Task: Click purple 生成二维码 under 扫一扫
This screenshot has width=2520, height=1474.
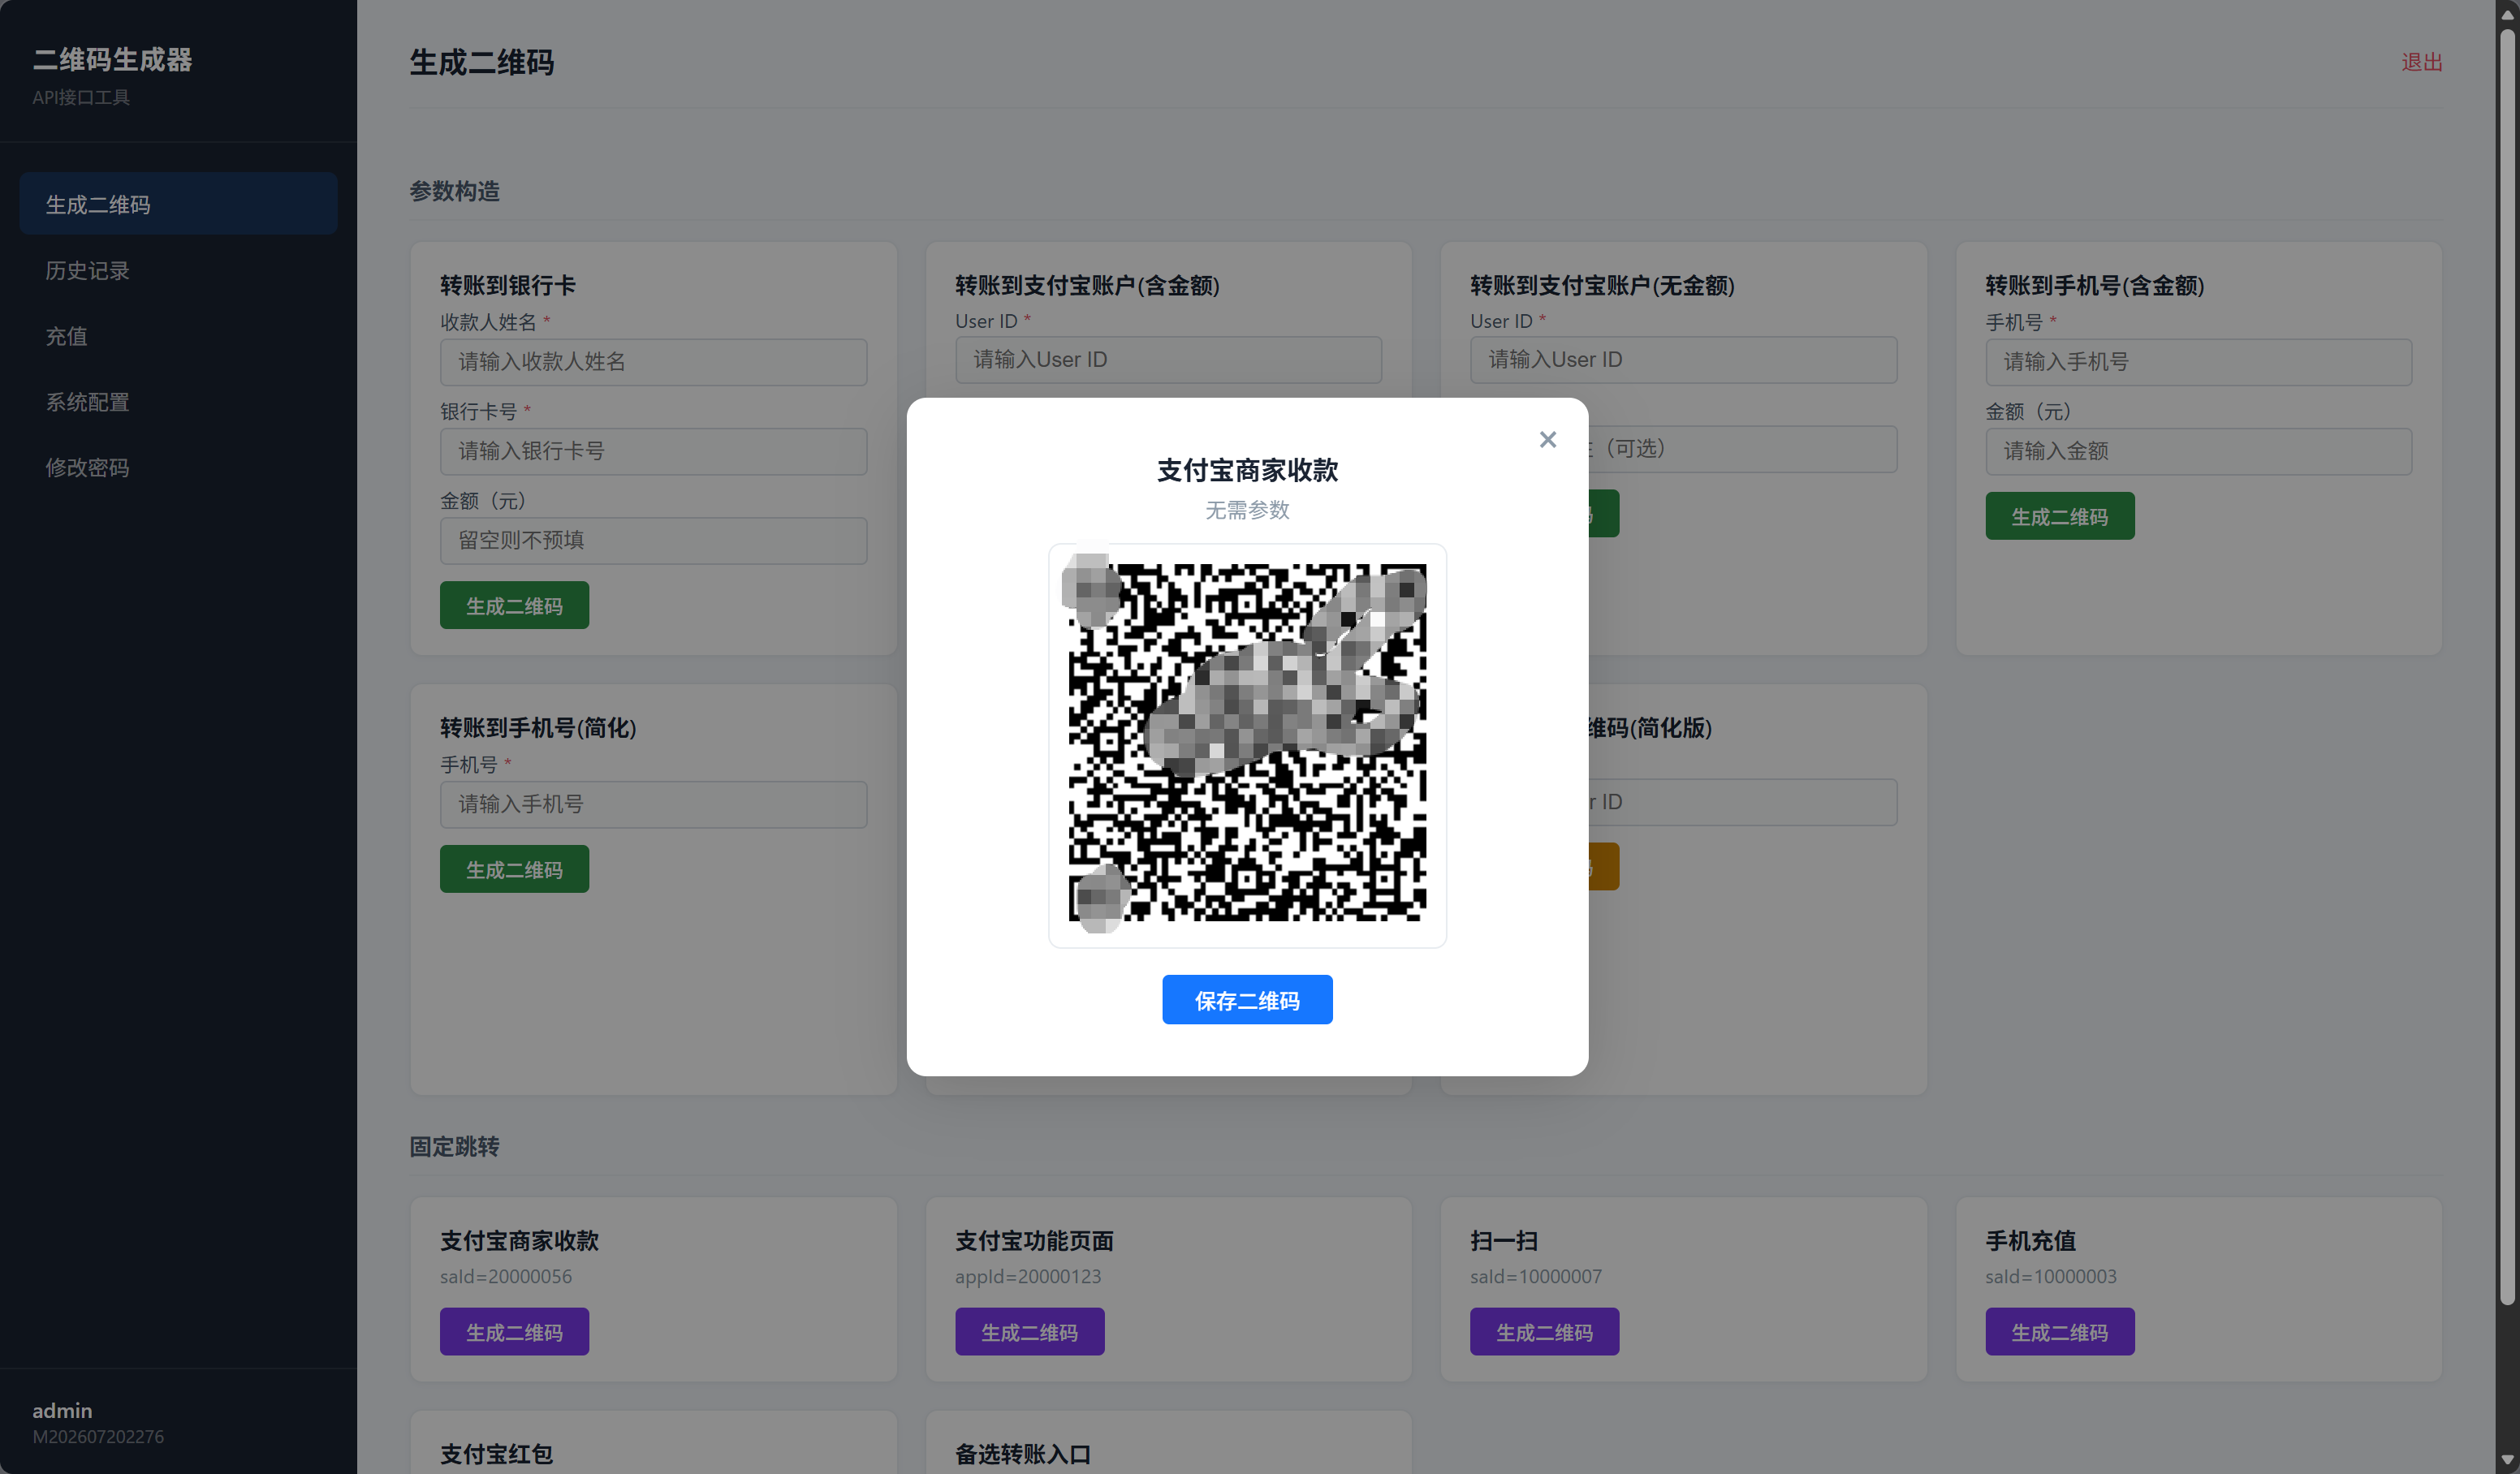Action: pos(1544,1332)
